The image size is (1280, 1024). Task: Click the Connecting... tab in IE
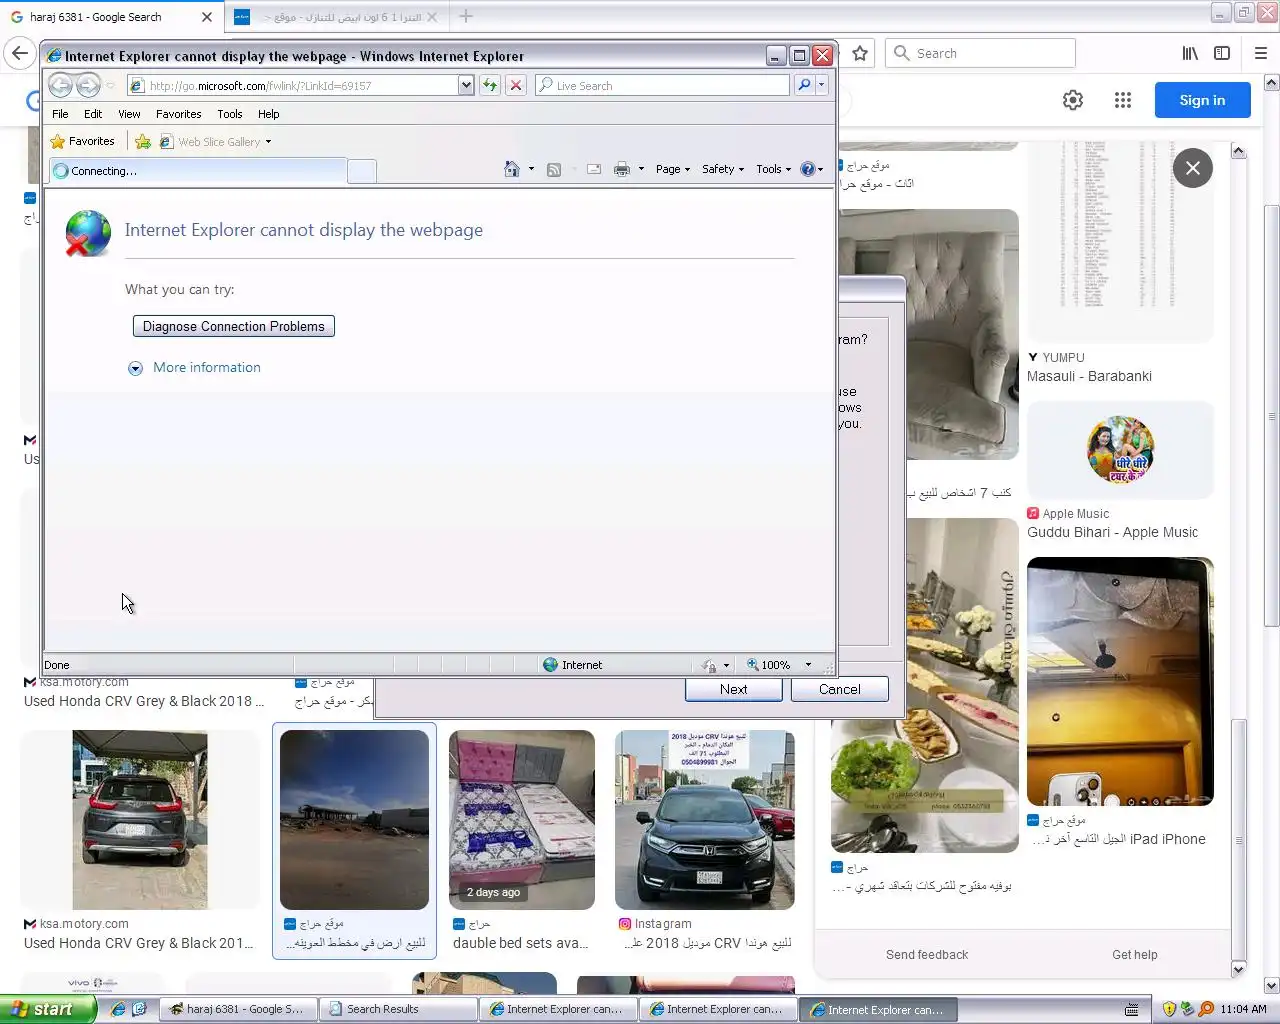[x=197, y=171]
